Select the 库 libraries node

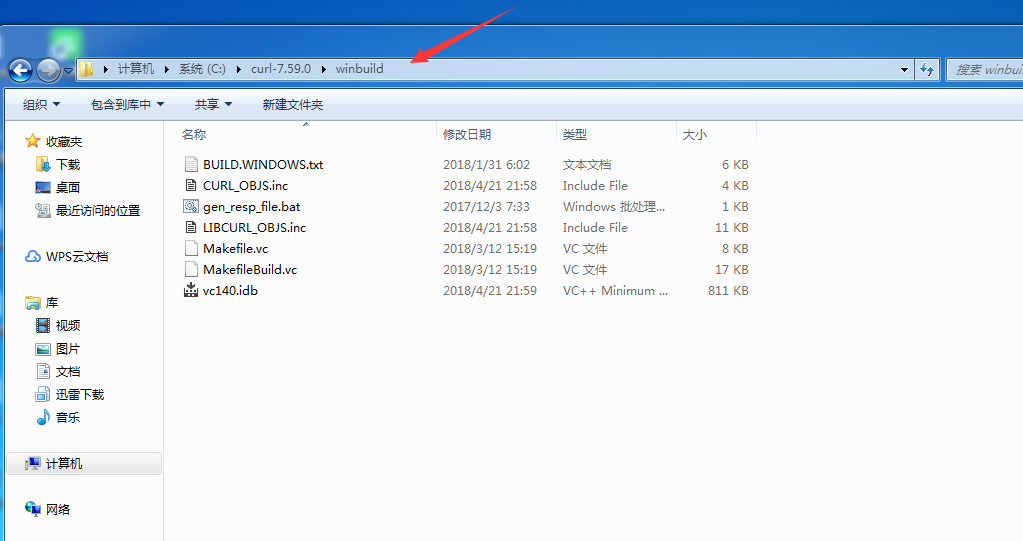[x=52, y=303]
